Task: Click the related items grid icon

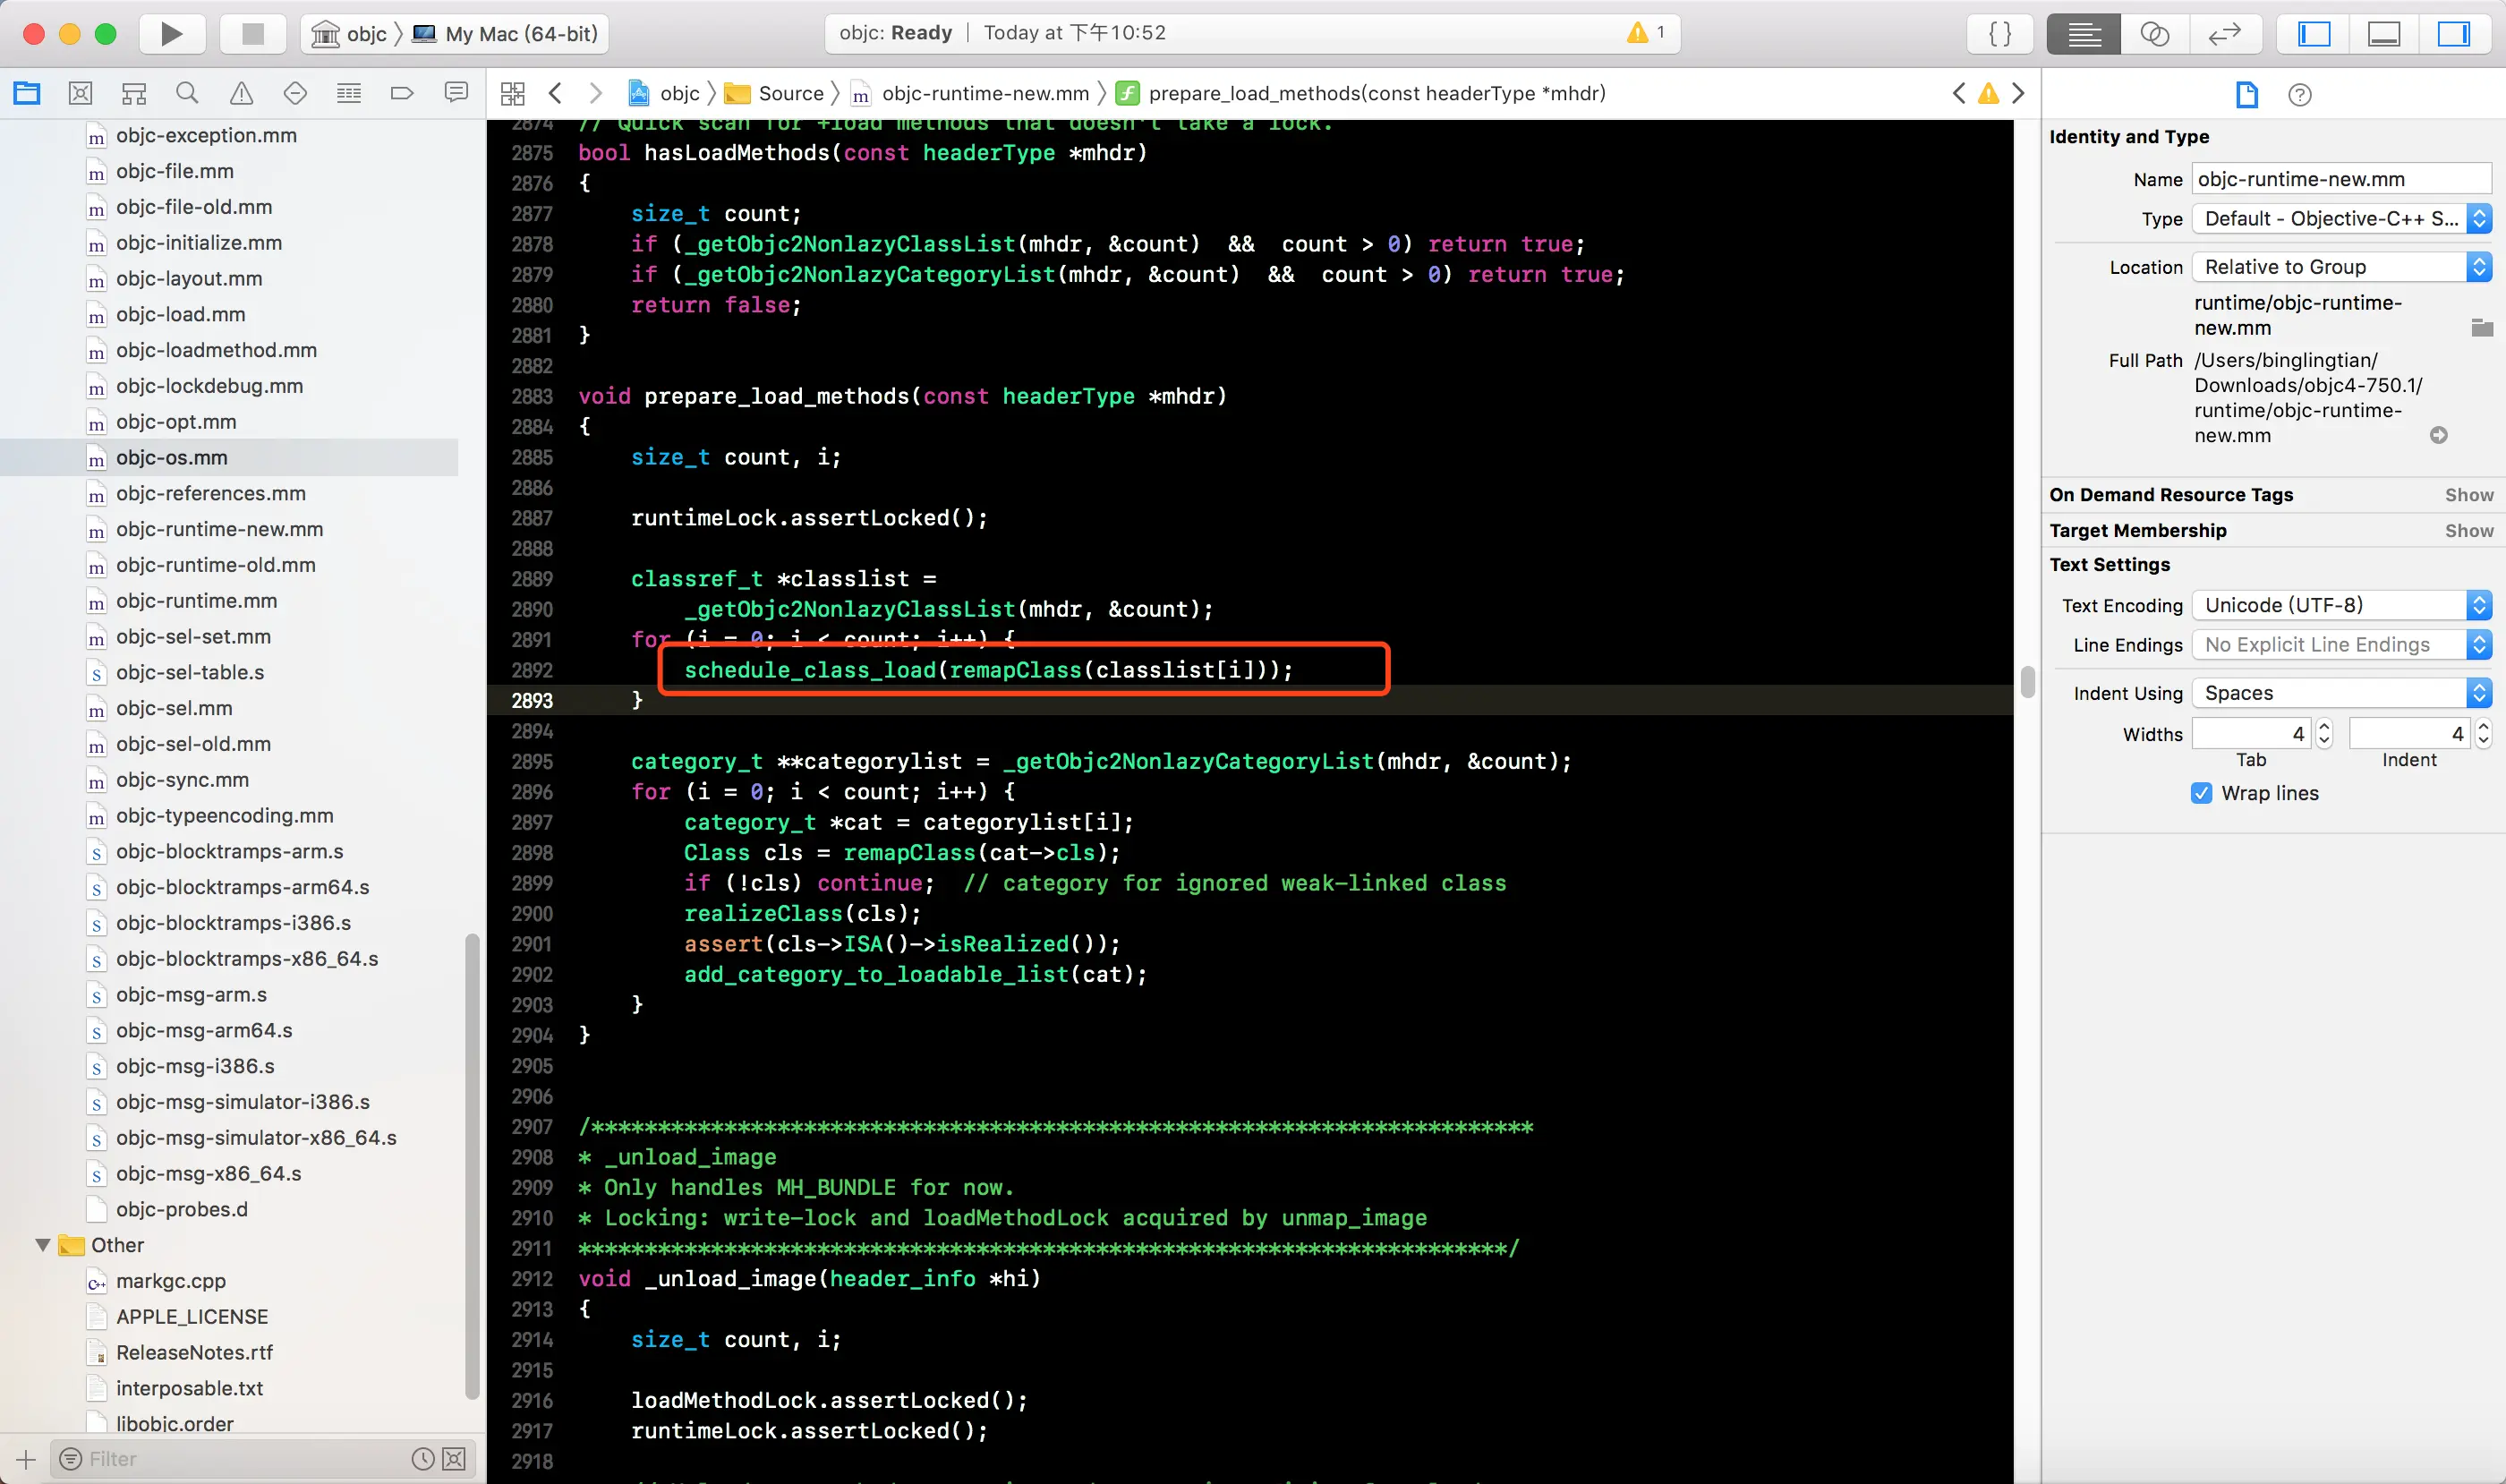Action: (x=513, y=93)
